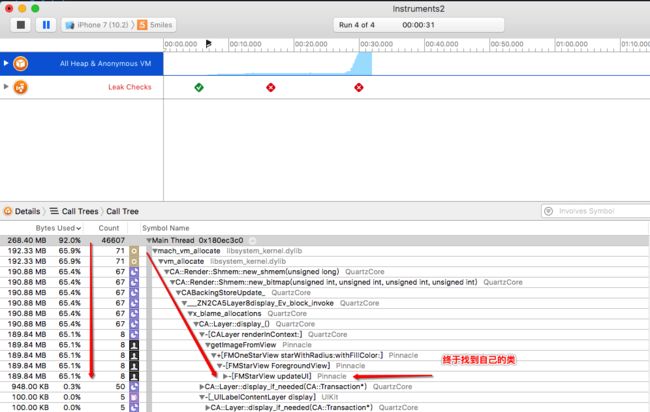The height and width of the screenshot is (412, 650).
Task: Click the Run 4 of 4 status display
Action: click(419, 25)
